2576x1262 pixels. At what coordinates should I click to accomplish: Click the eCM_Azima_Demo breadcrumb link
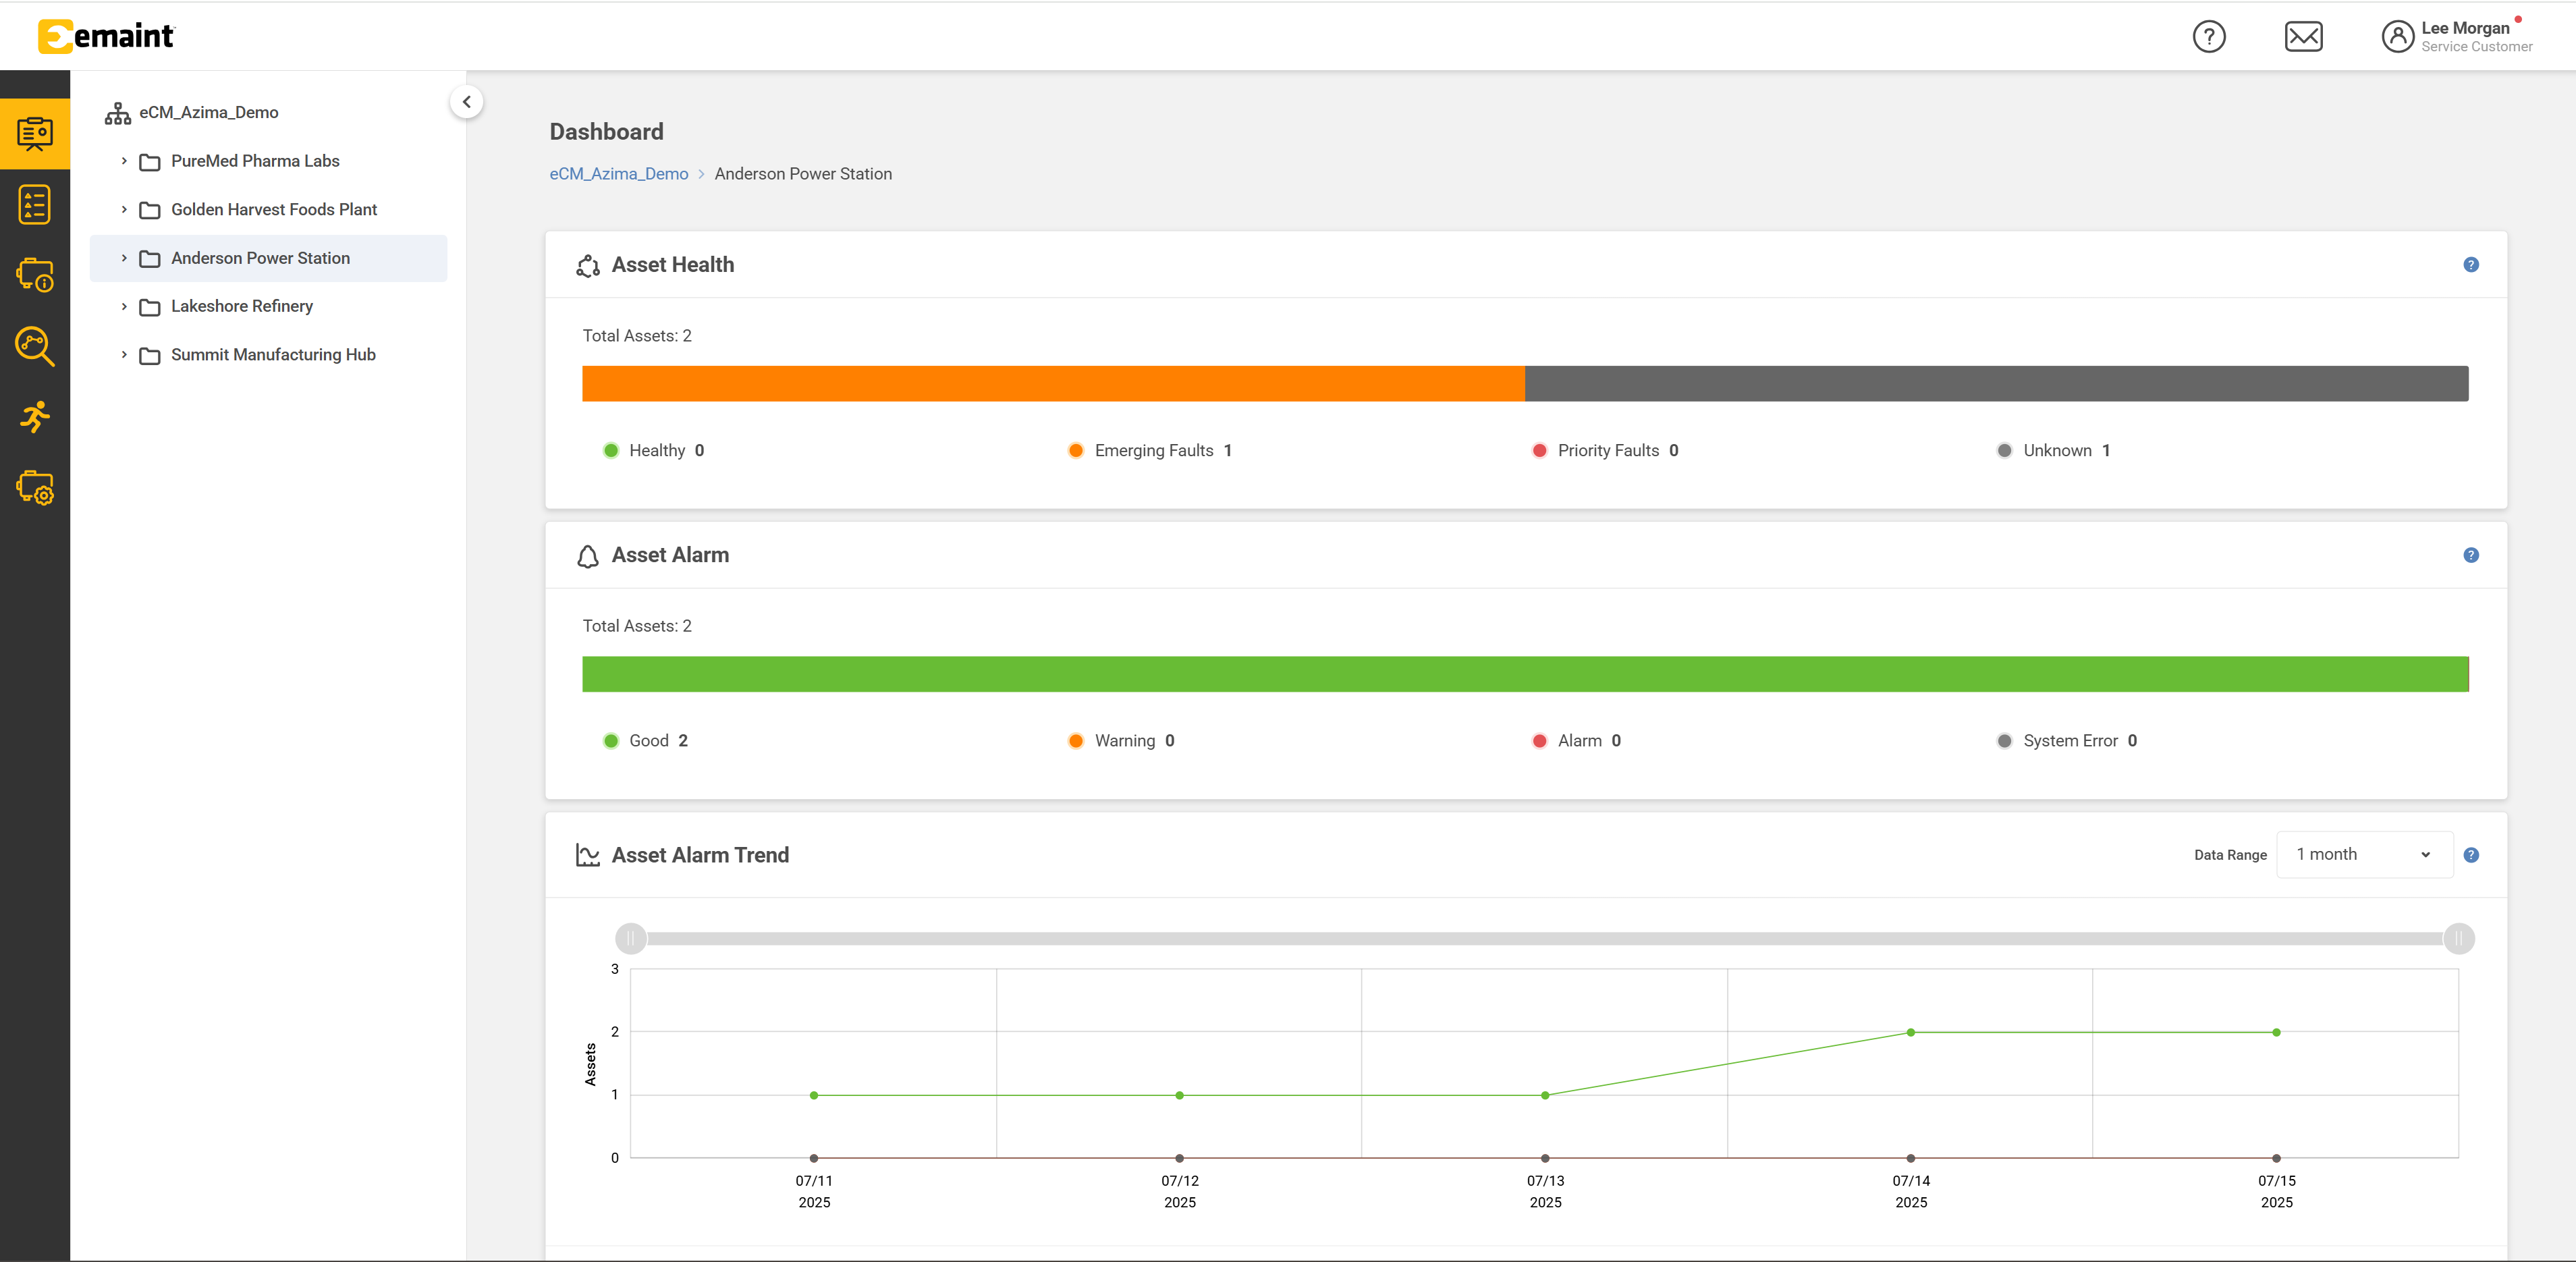(x=618, y=174)
